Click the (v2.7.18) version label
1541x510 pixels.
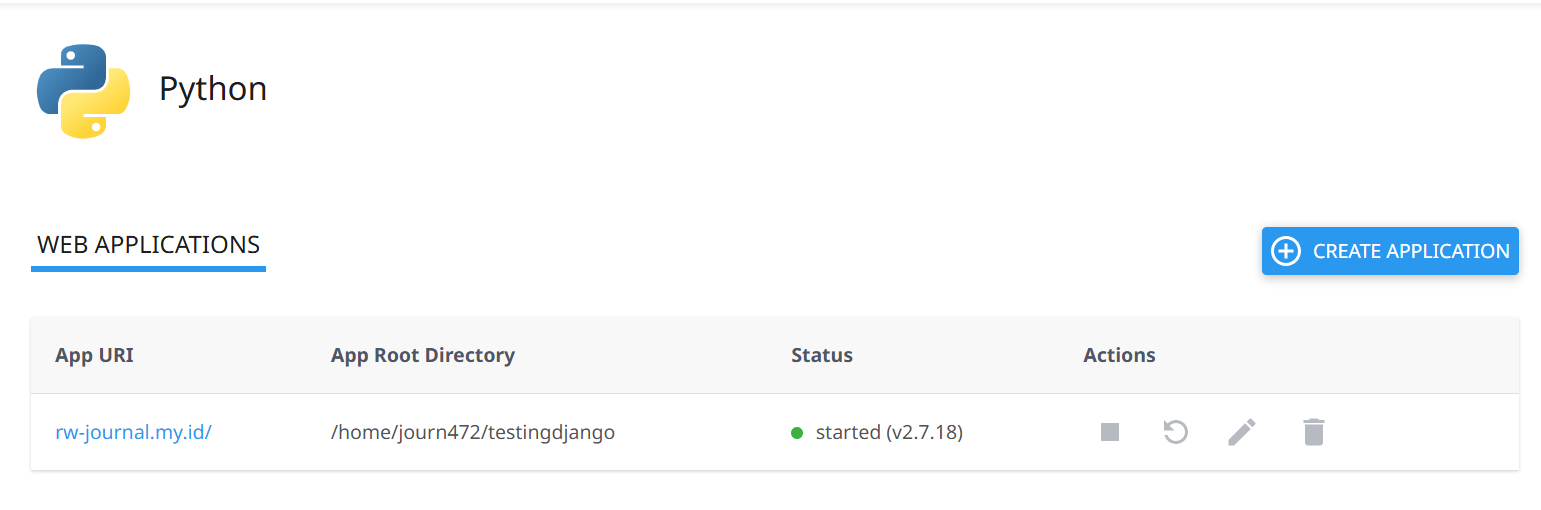pyautogui.click(x=924, y=433)
